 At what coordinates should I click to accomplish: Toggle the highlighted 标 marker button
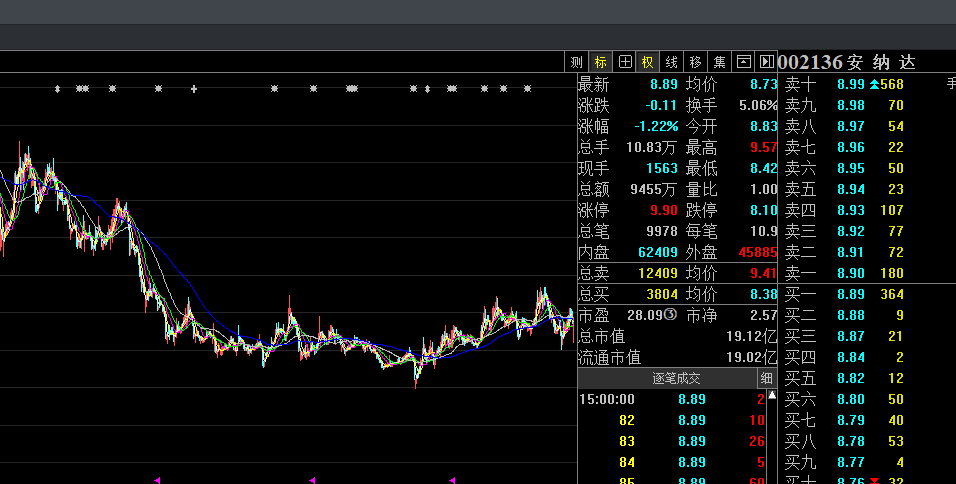click(600, 62)
